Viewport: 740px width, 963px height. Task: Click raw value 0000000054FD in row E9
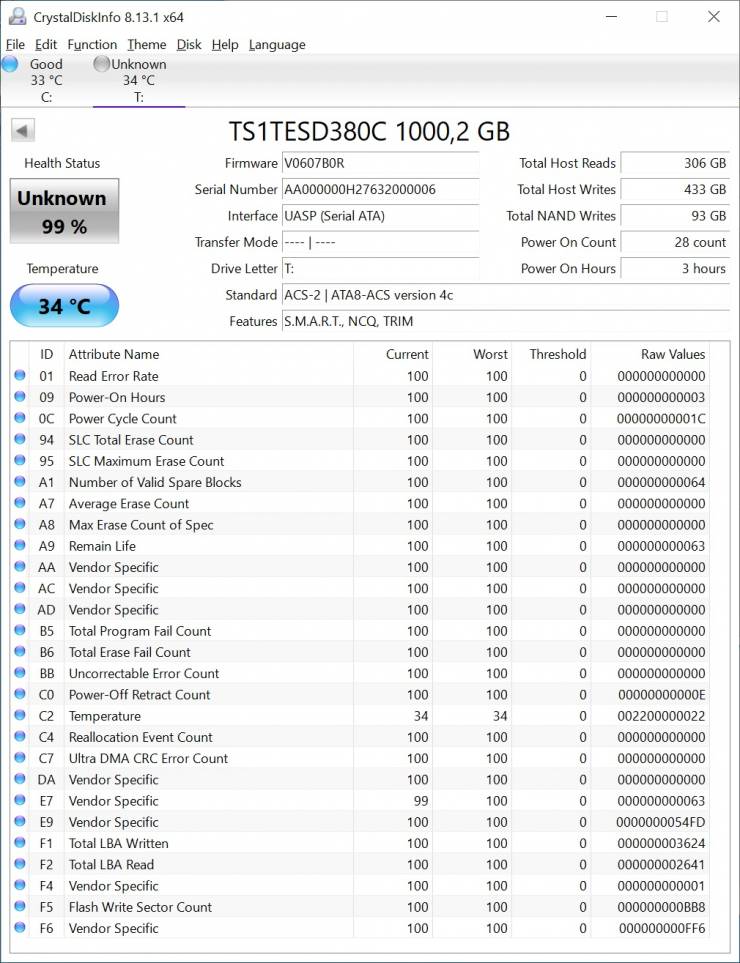[x=660, y=822]
